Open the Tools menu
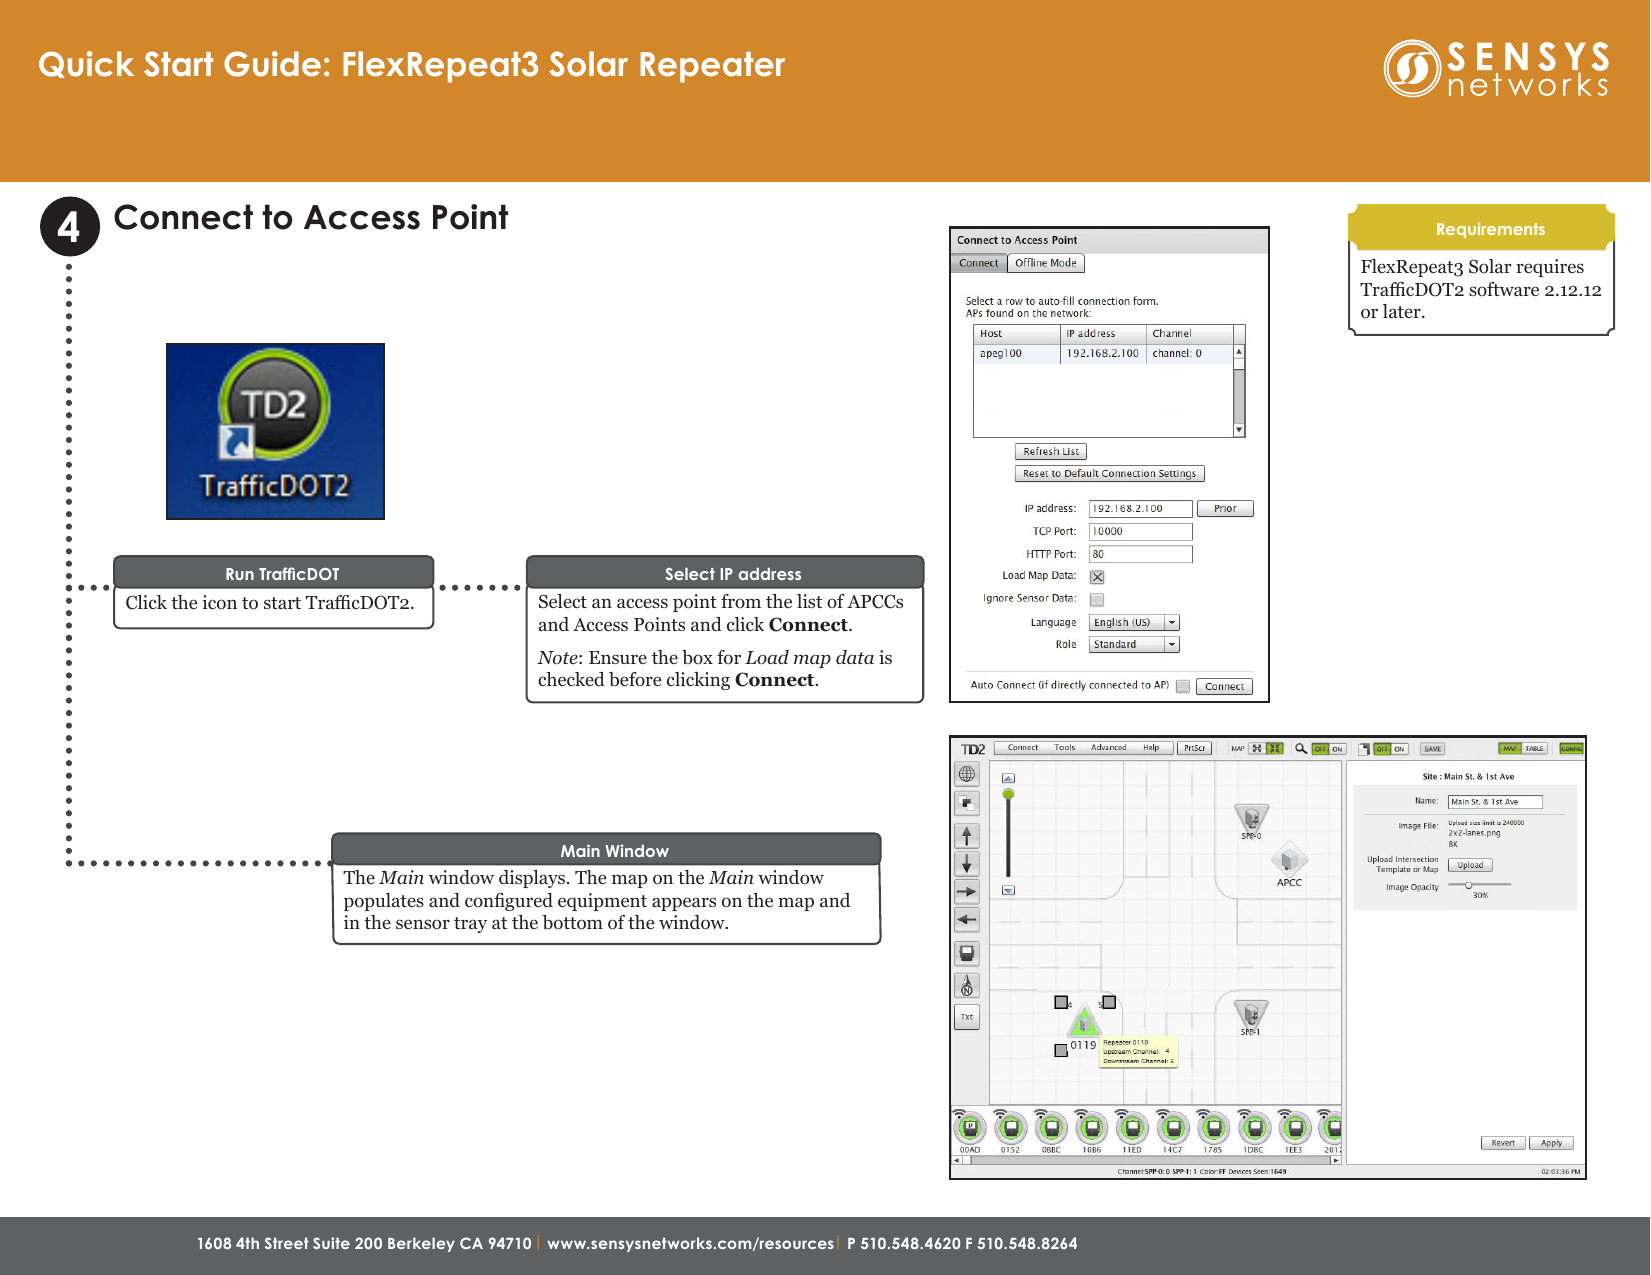1651x1275 pixels. (x=1064, y=748)
